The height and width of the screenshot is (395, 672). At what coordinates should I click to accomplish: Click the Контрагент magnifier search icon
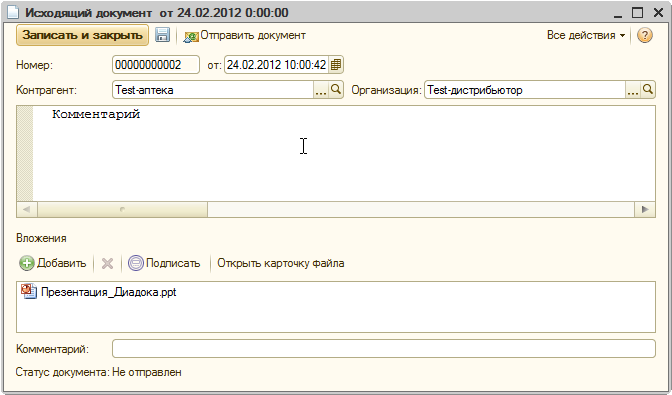point(336,90)
